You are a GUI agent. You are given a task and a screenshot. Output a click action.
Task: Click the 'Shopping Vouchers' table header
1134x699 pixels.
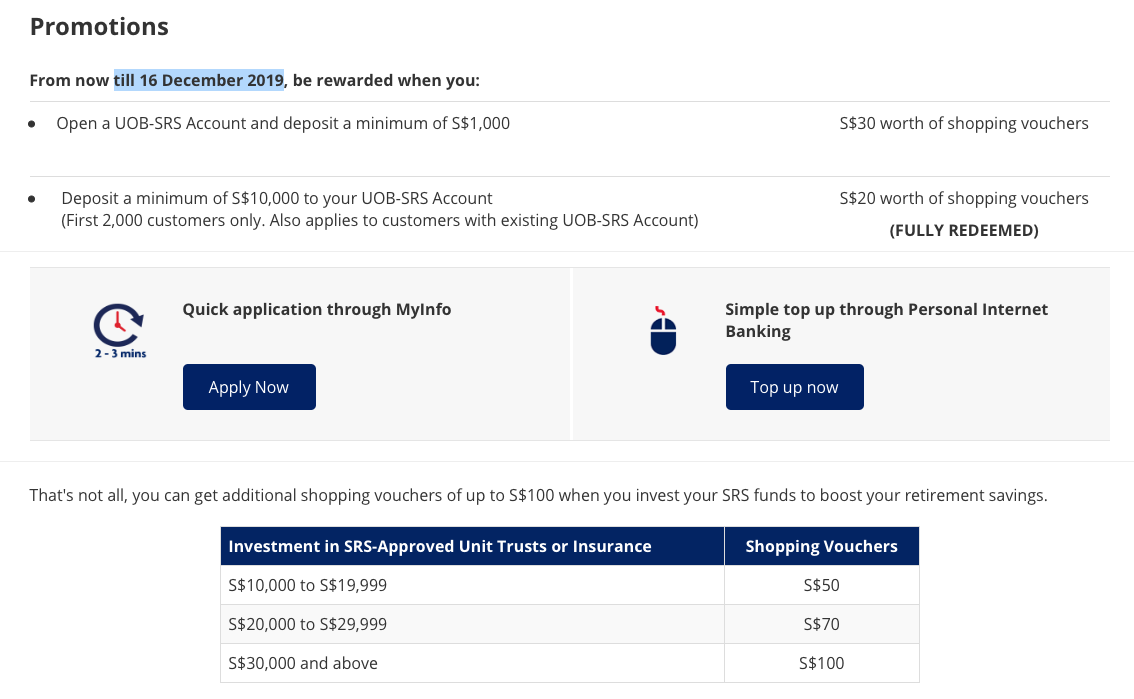pos(822,546)
